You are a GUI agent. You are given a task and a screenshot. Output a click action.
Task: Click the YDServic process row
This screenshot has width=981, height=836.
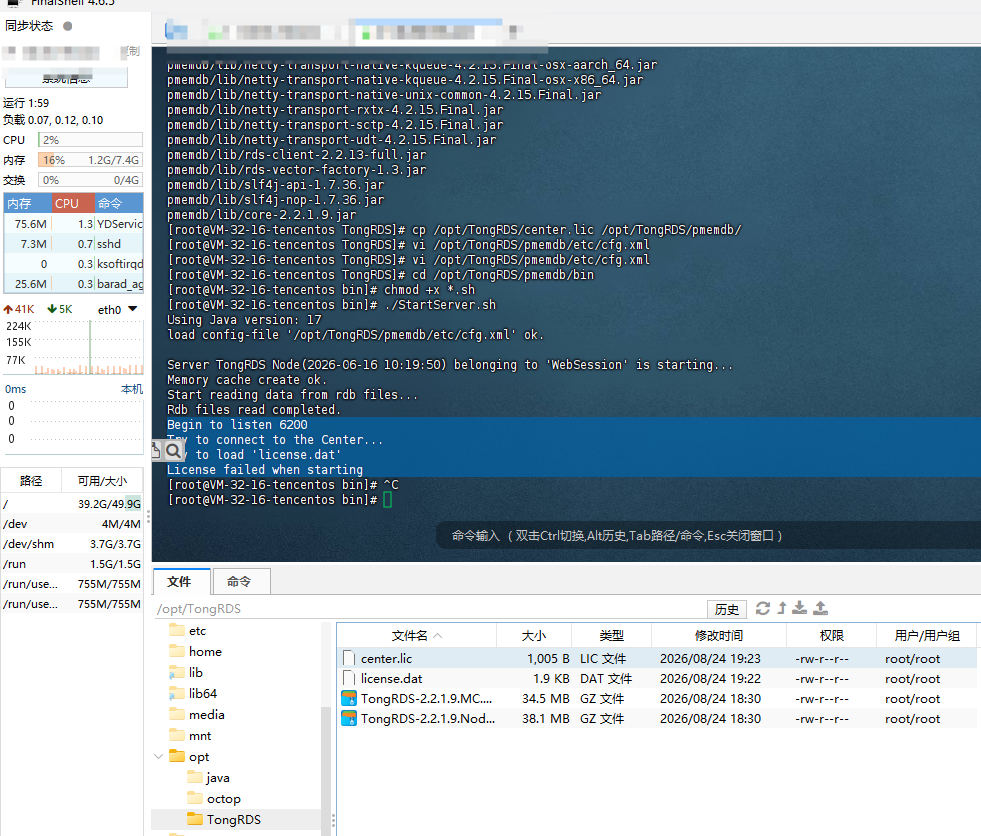tap(74, 223)
